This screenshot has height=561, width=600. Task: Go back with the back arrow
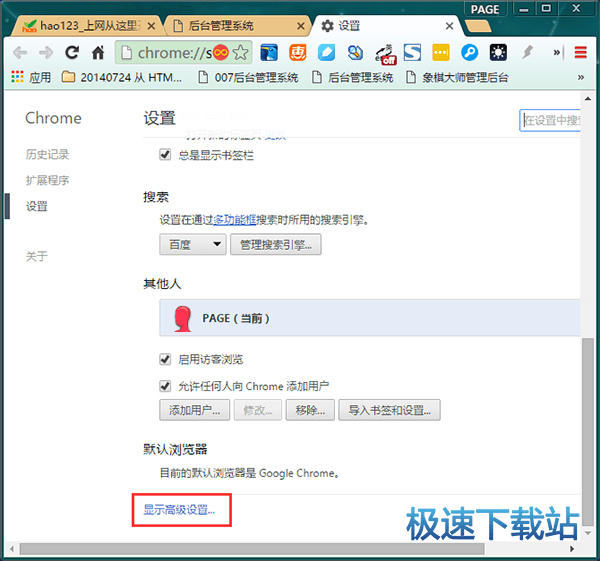tap(20, 52)
